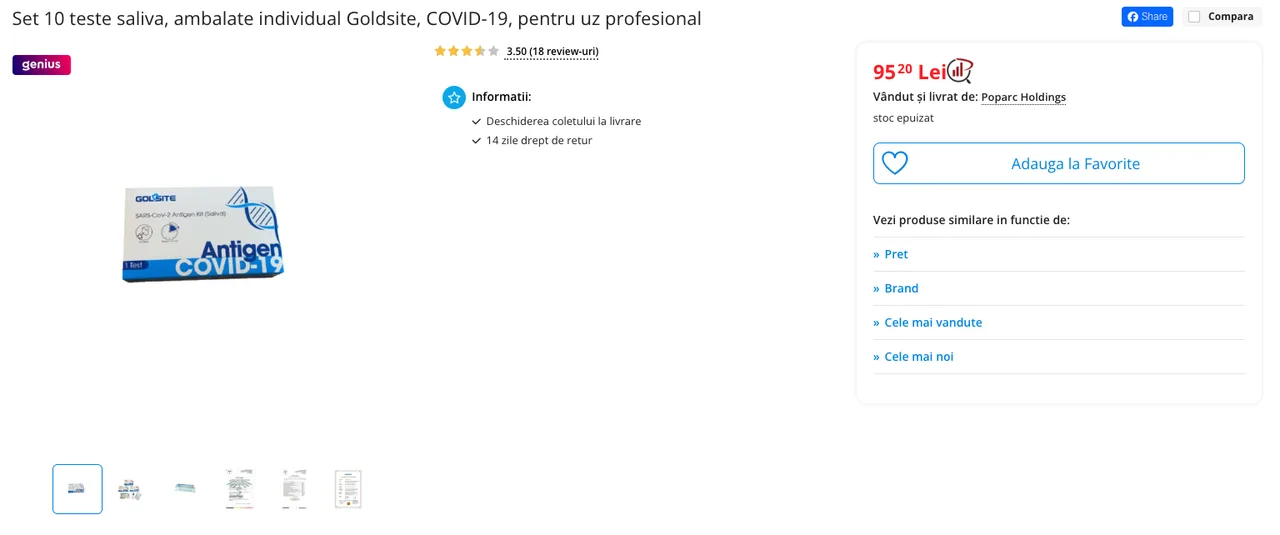View similar products by Brand
This screenshot has width=1280, height=535.
click(x=901, y=288)
